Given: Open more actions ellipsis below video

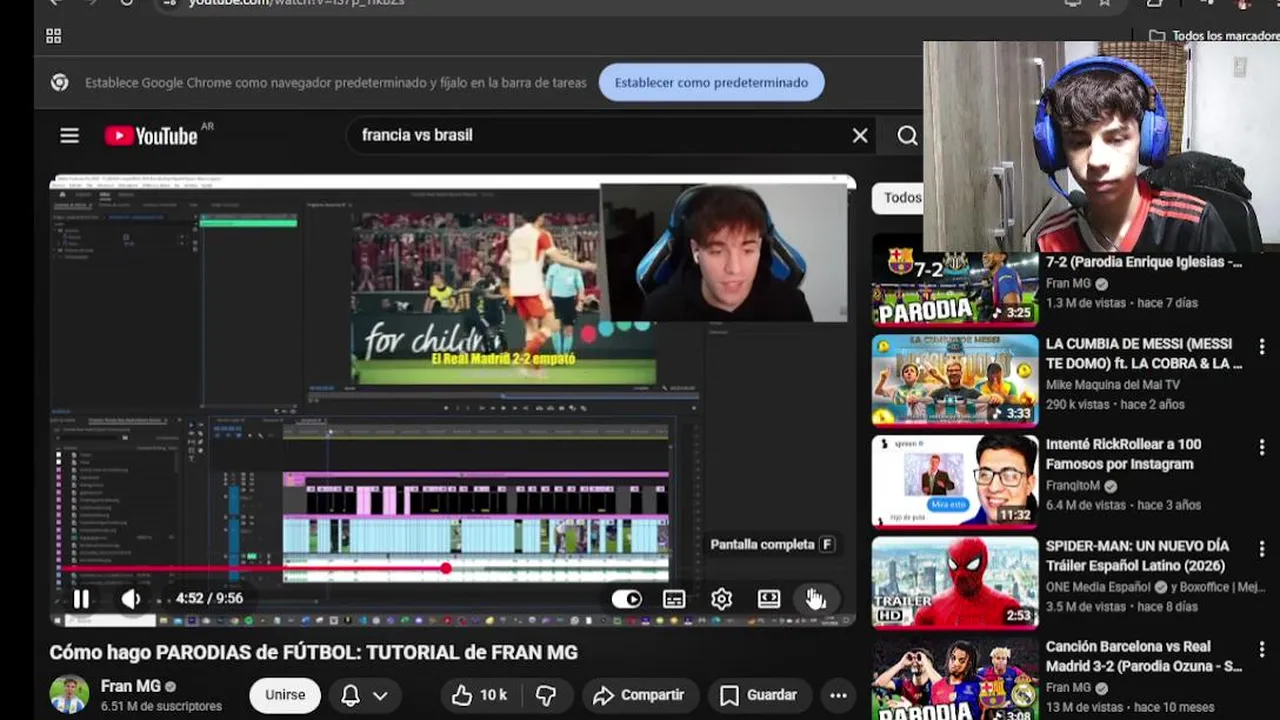Looking at the screenshot, I should pos(838,695).
